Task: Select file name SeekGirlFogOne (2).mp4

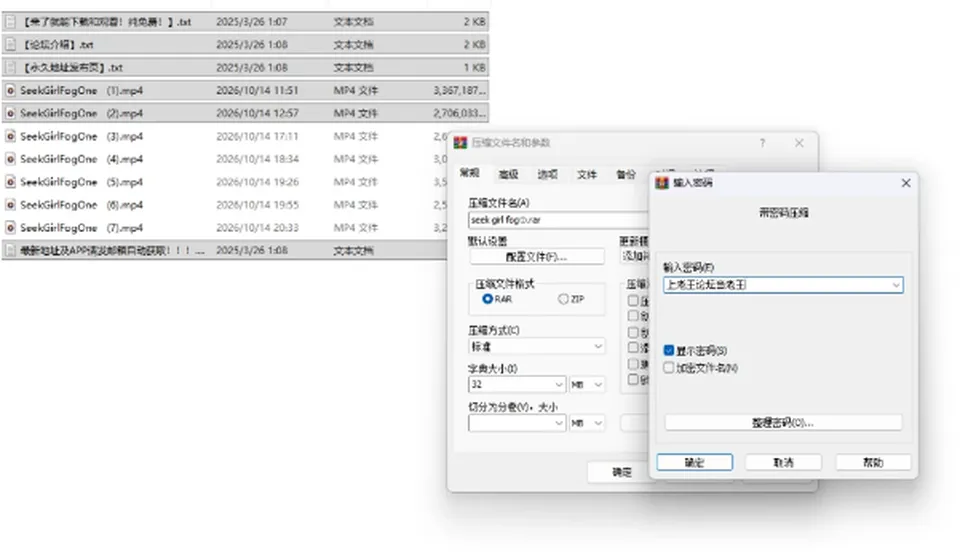Action: click(x=81, y=113)
